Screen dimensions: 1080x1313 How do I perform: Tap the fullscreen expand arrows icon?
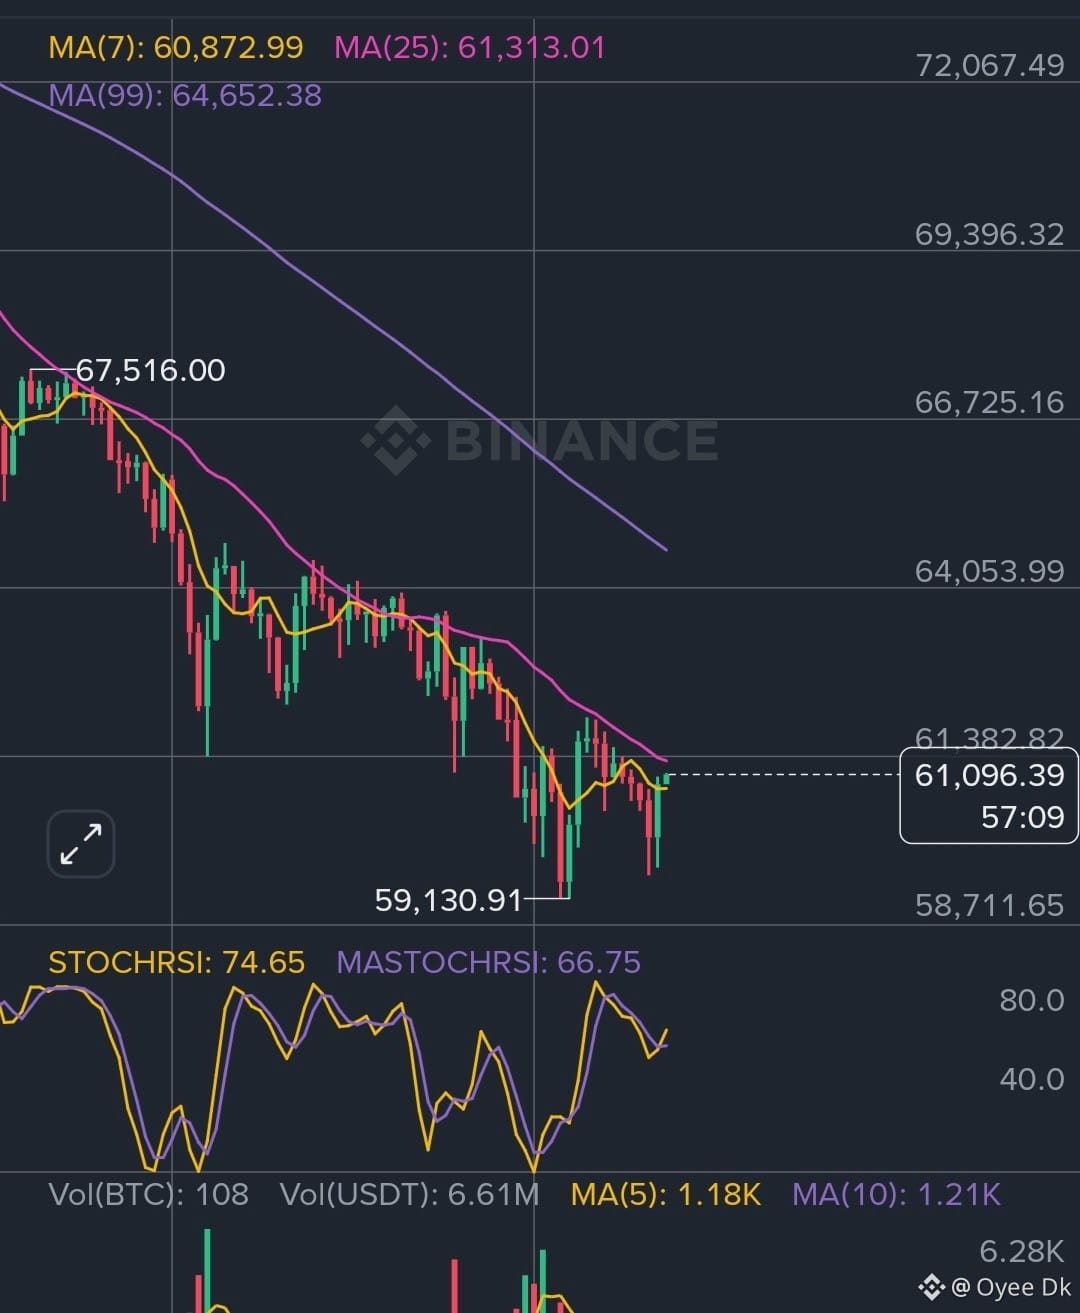click(81, 844)
